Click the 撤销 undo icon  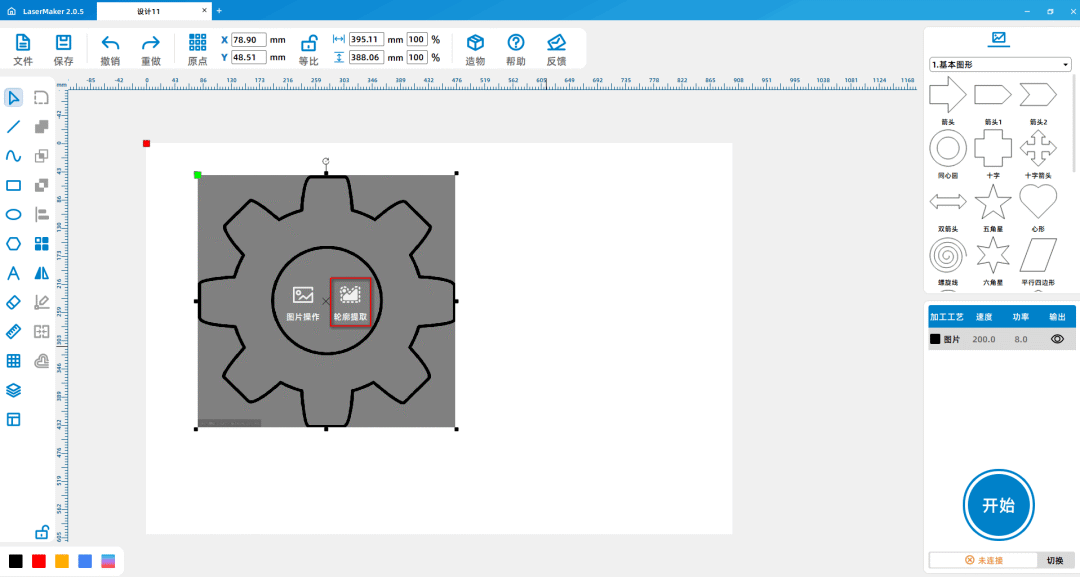coord(110,43)
